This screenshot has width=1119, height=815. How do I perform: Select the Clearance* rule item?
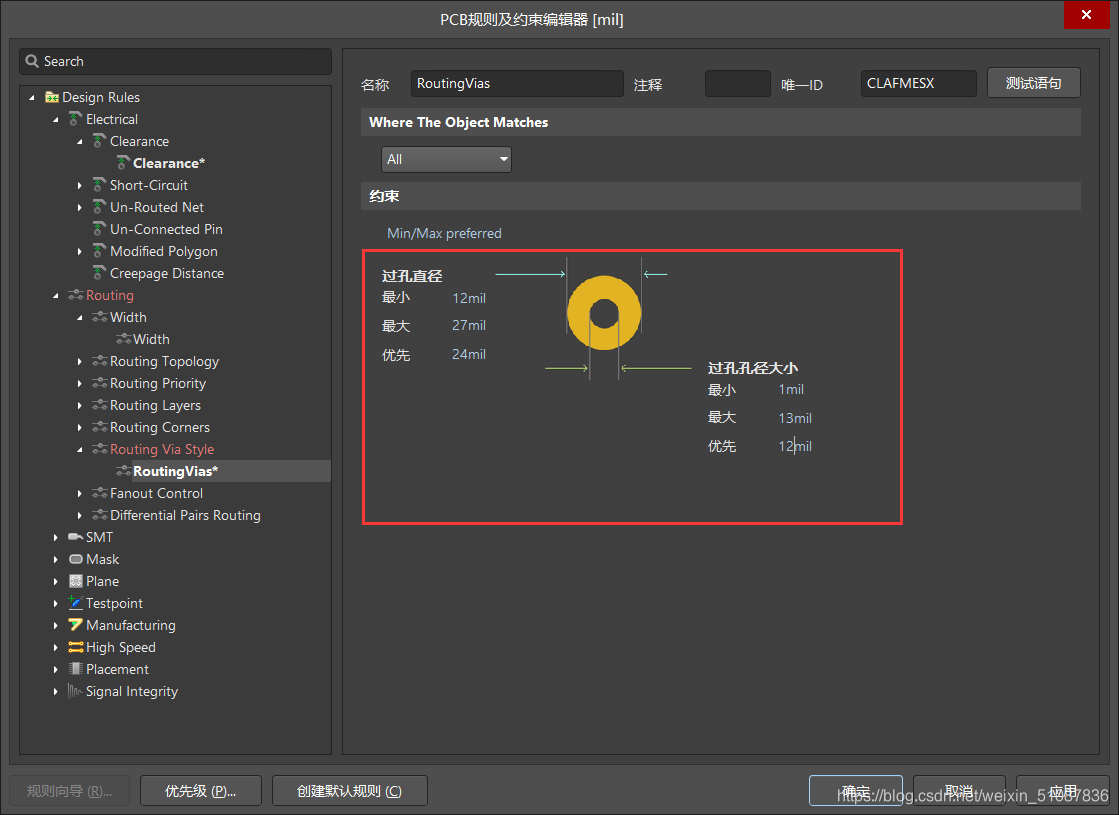click(168, 163)
